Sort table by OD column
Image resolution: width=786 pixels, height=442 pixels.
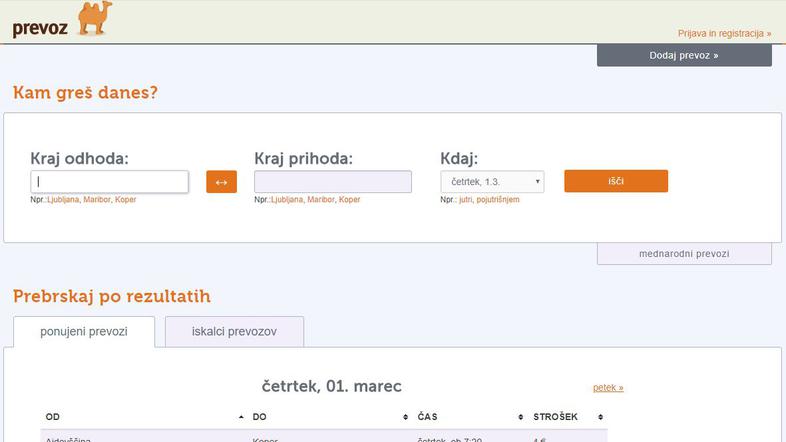pyautogui.click(x=144, y=417)
